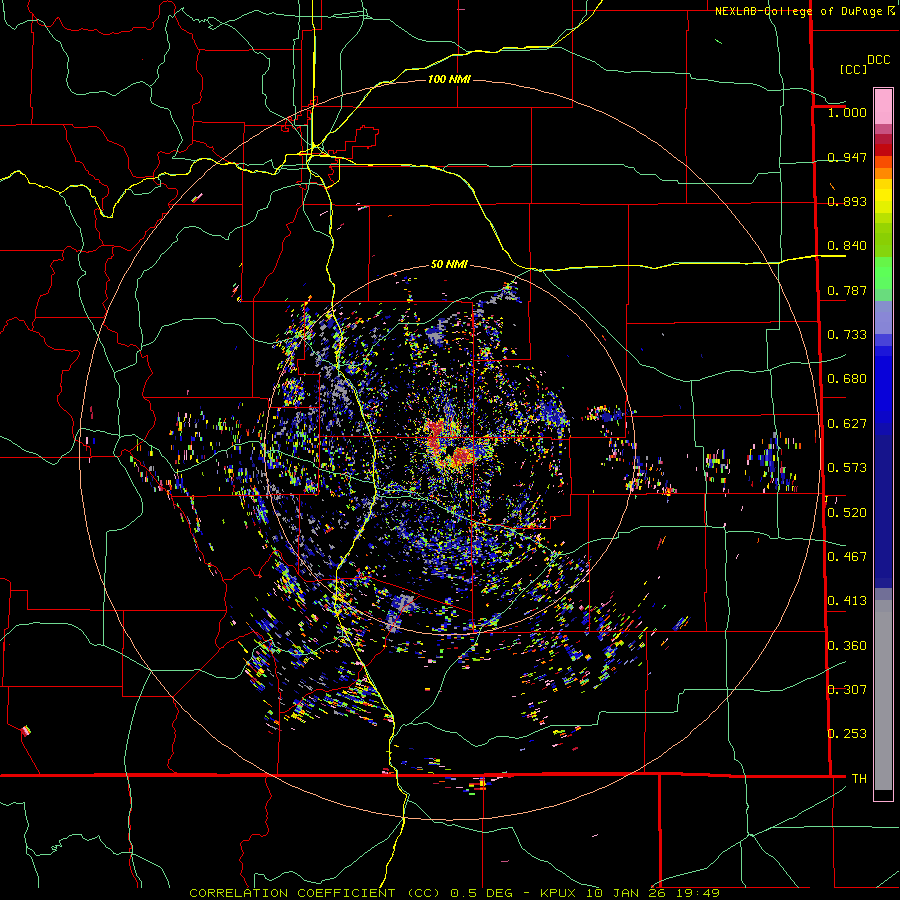Click the 19:49 timestamp text

point(697,893)
